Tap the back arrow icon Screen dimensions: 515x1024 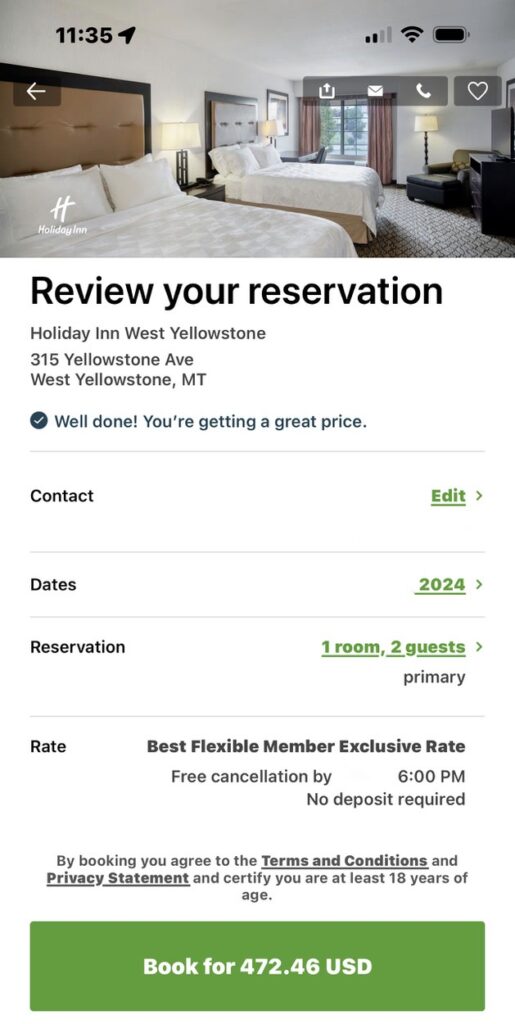point(37,91)
